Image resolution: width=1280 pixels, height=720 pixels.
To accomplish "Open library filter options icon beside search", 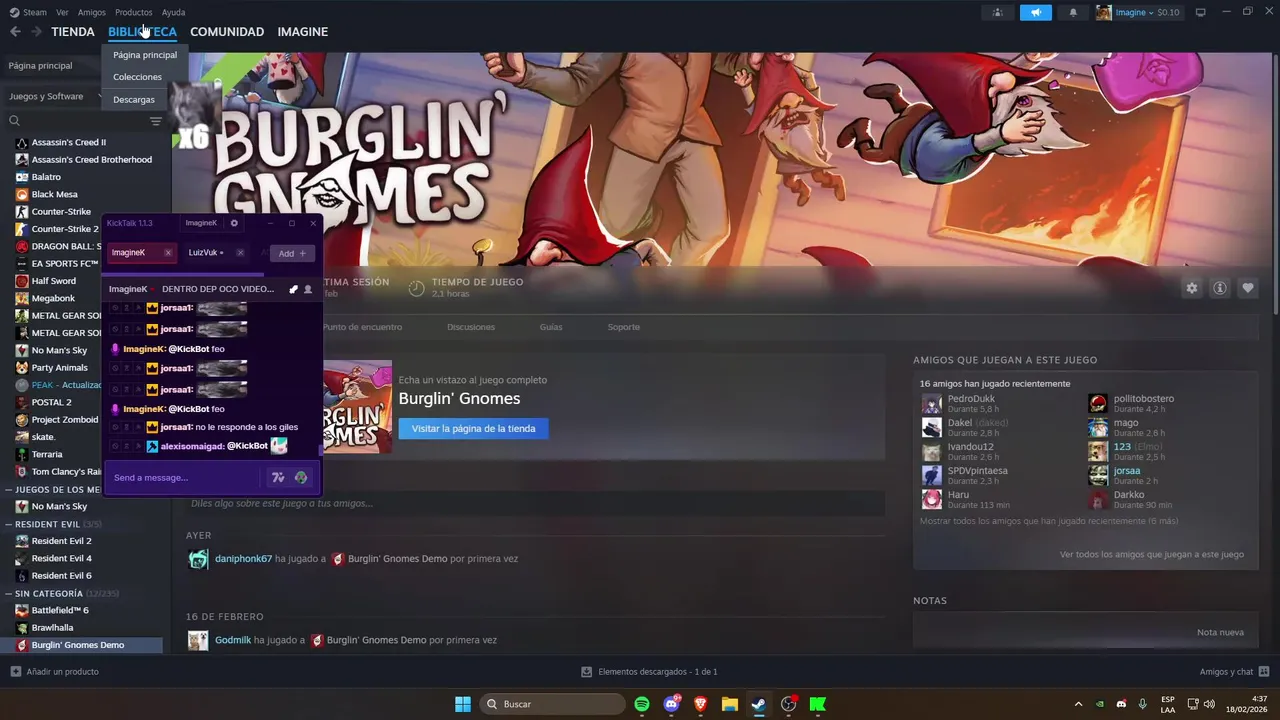I will coord(155,121).
